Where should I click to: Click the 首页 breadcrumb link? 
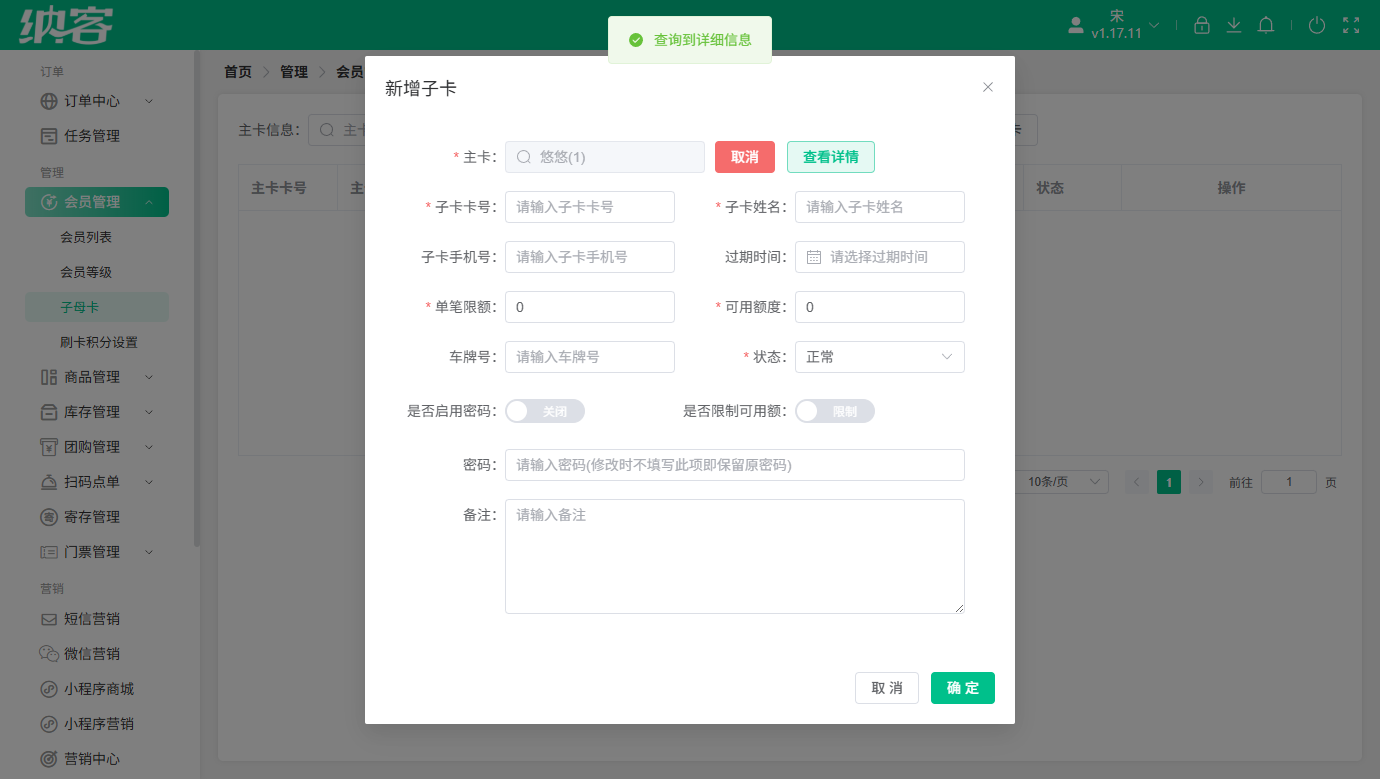coord(238,72)
